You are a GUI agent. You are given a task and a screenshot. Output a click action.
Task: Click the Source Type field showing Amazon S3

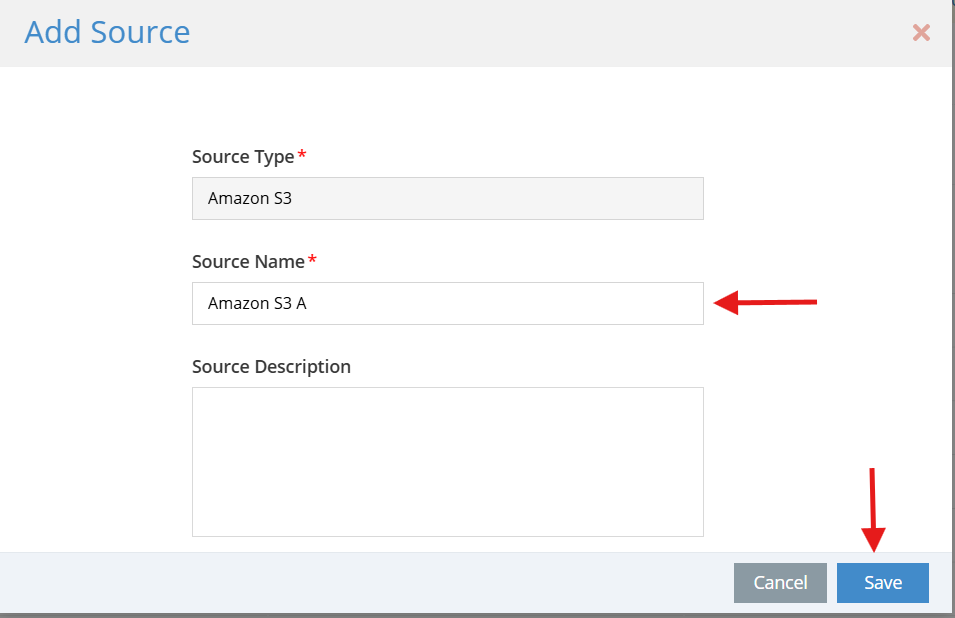448,198
